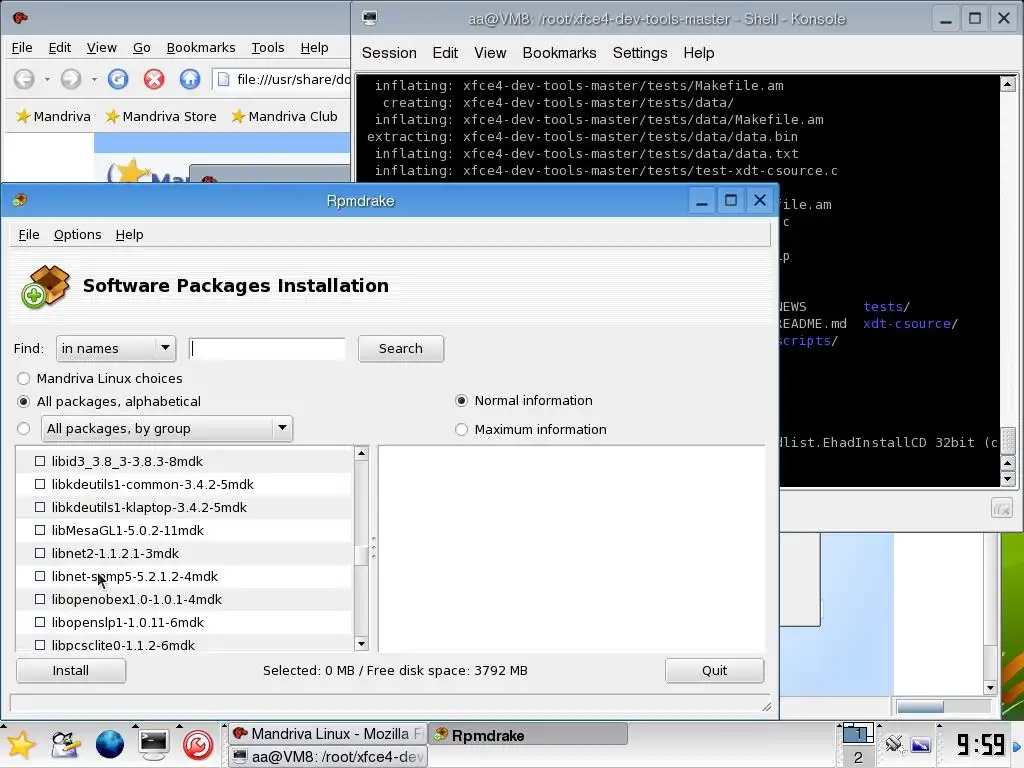Click package list scrollbar thumb
This screenshot has width=1024, height=768.
tap(361, 554)
